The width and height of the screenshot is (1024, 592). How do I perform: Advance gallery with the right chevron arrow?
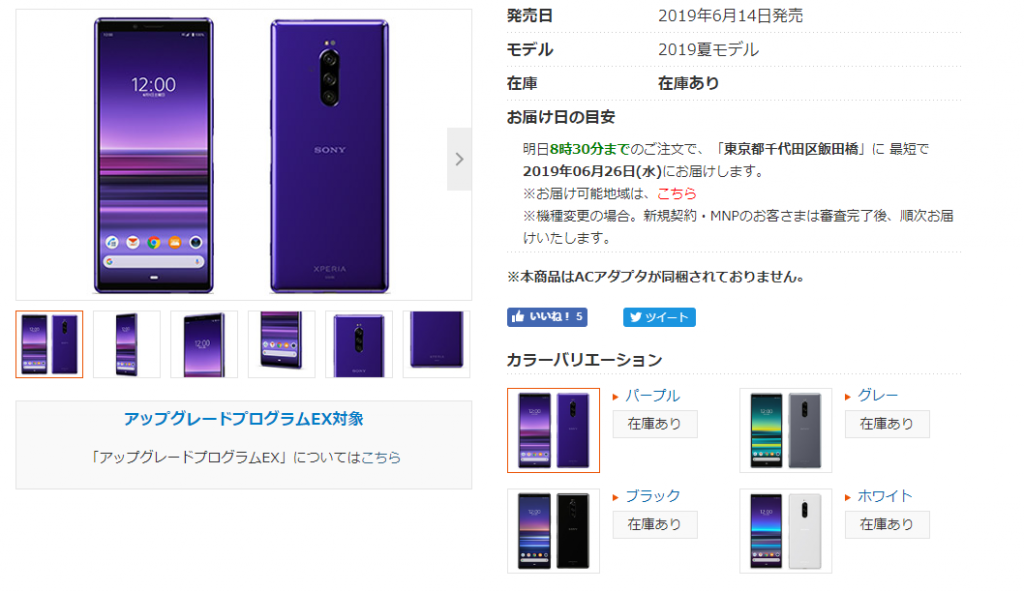click(x=459, y=159)
